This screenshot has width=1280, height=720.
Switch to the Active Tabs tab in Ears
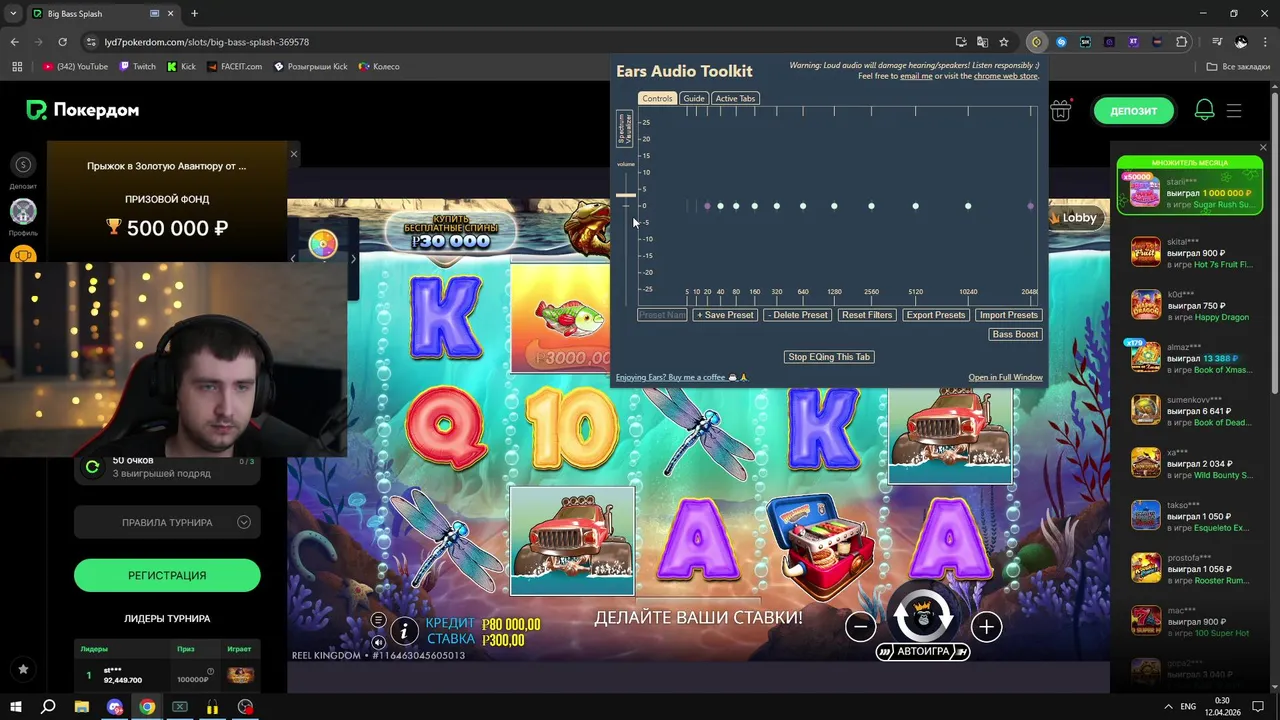pyautogui.click(x=735, y=98)
